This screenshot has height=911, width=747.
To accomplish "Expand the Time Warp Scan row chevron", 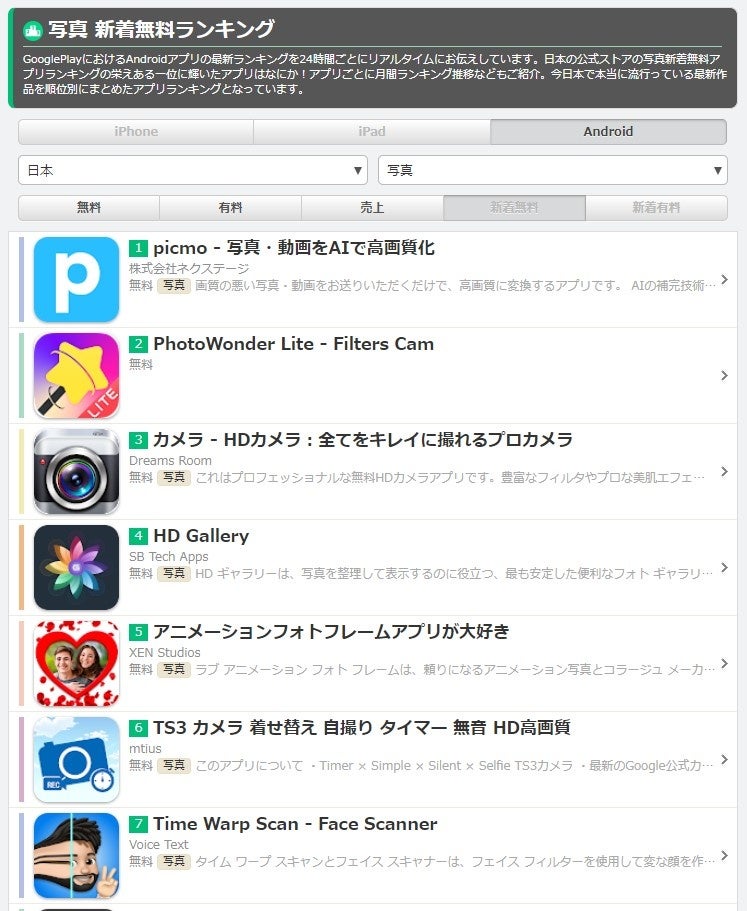I will click(724, 855).
